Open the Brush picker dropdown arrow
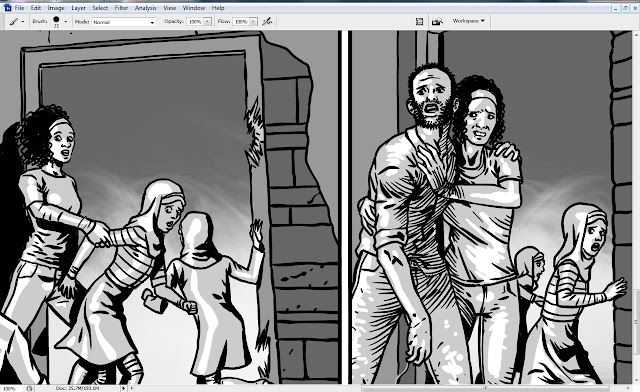The width and height of the screenshot is (640, 392). (66, 22)
